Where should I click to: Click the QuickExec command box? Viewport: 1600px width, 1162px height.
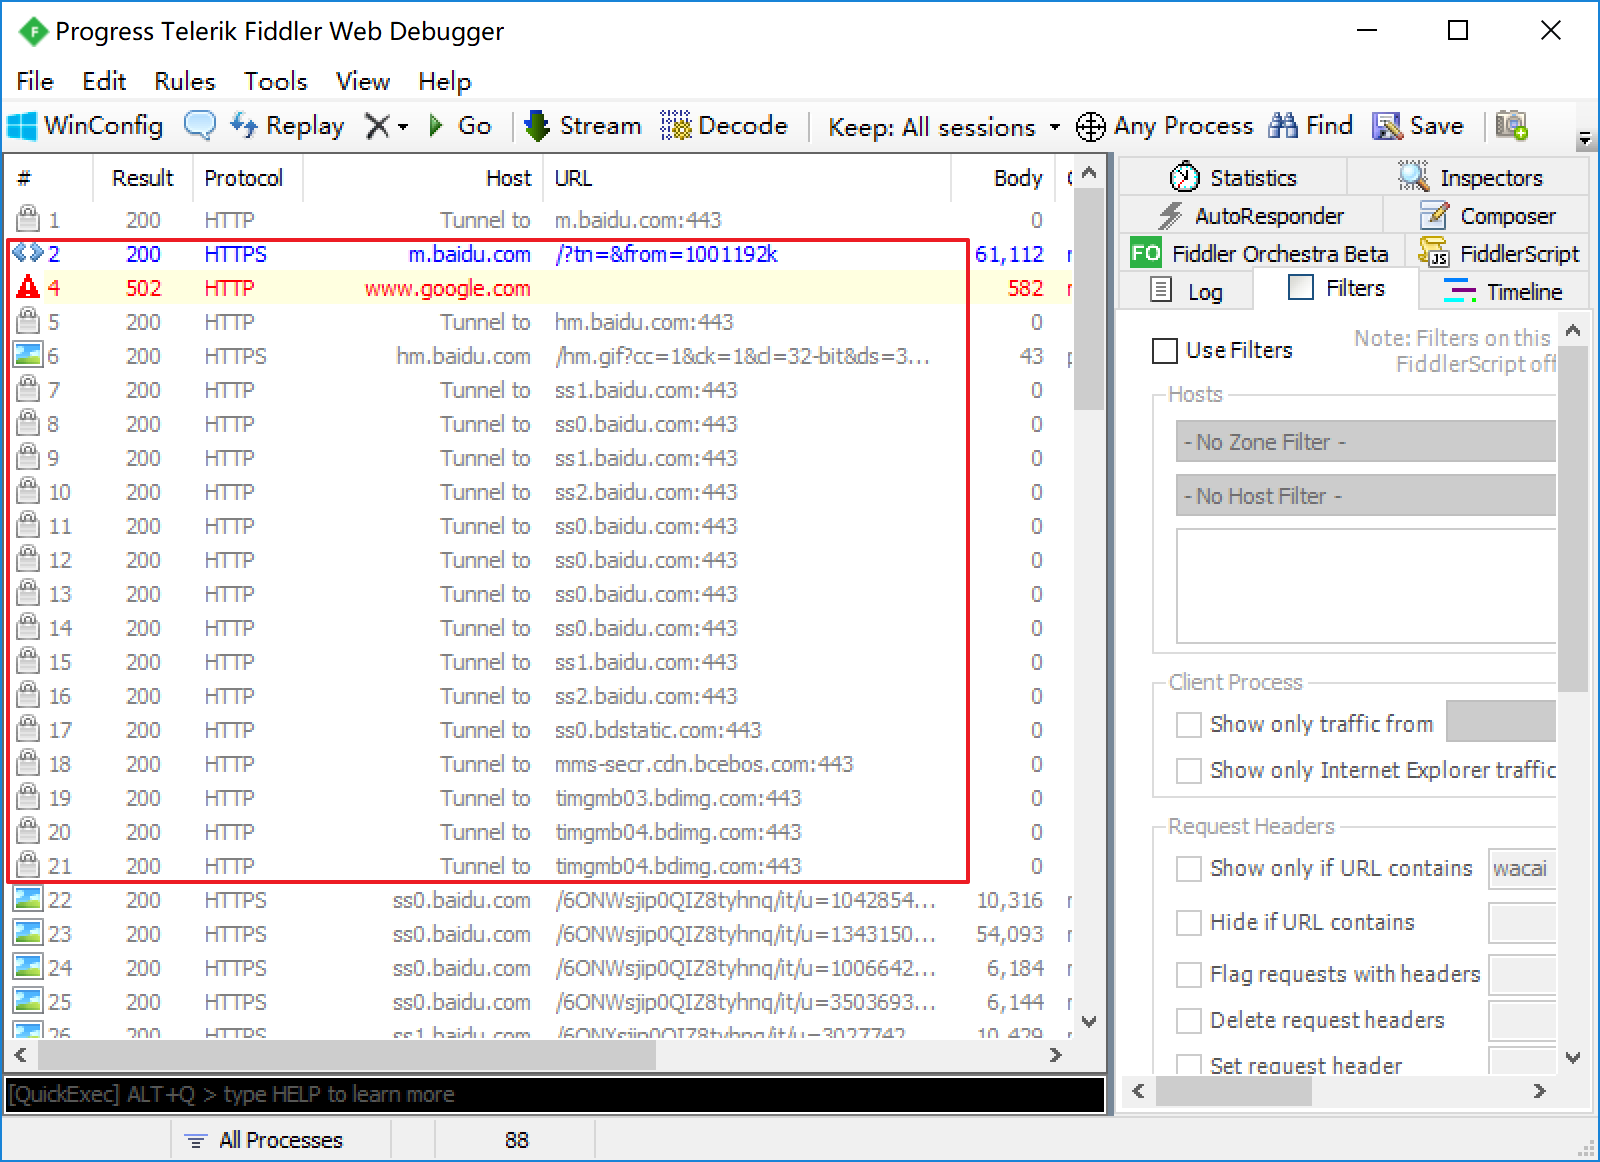[x=555, y=1094]
